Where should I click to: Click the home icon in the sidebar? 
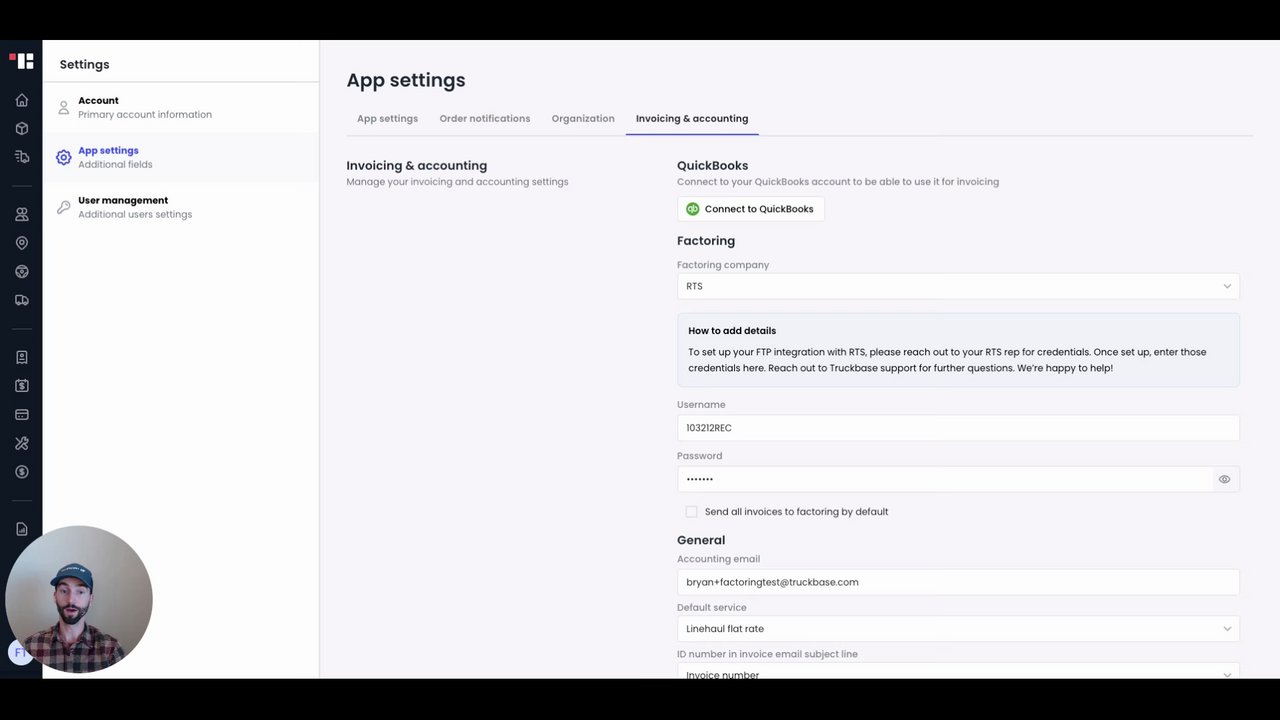click(21, 100)
